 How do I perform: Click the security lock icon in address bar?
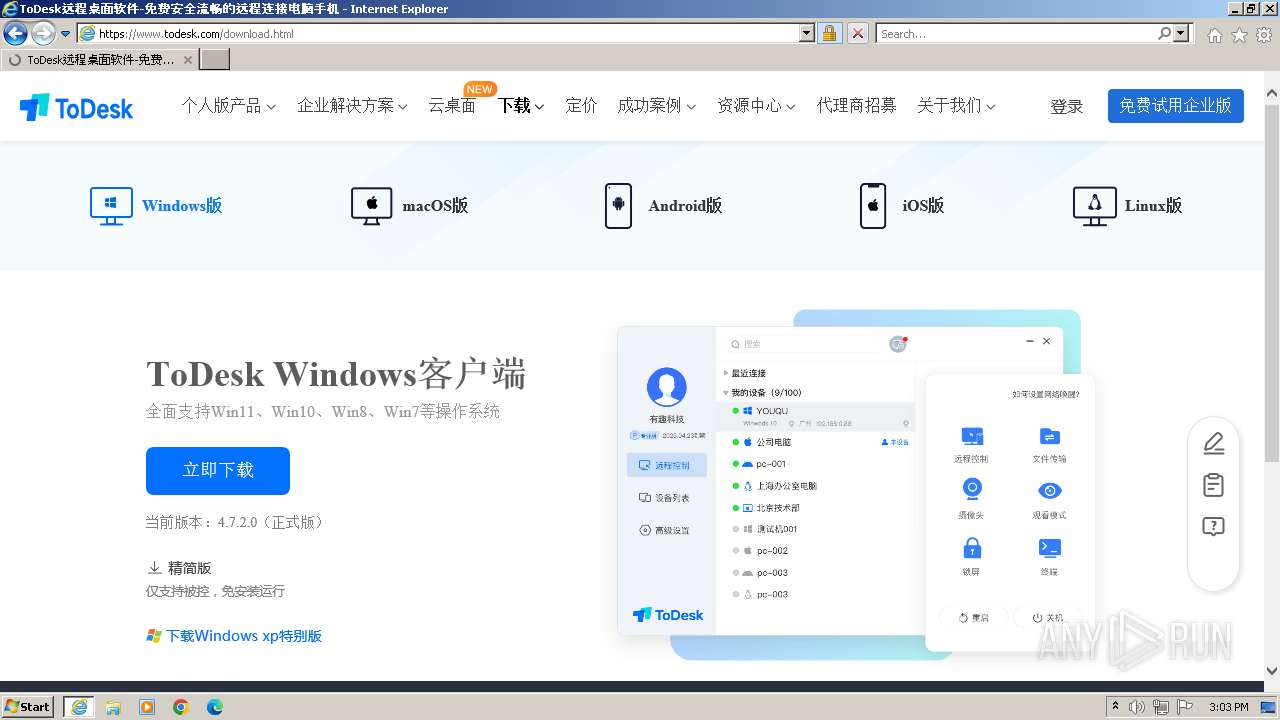[x=829, y=33]
